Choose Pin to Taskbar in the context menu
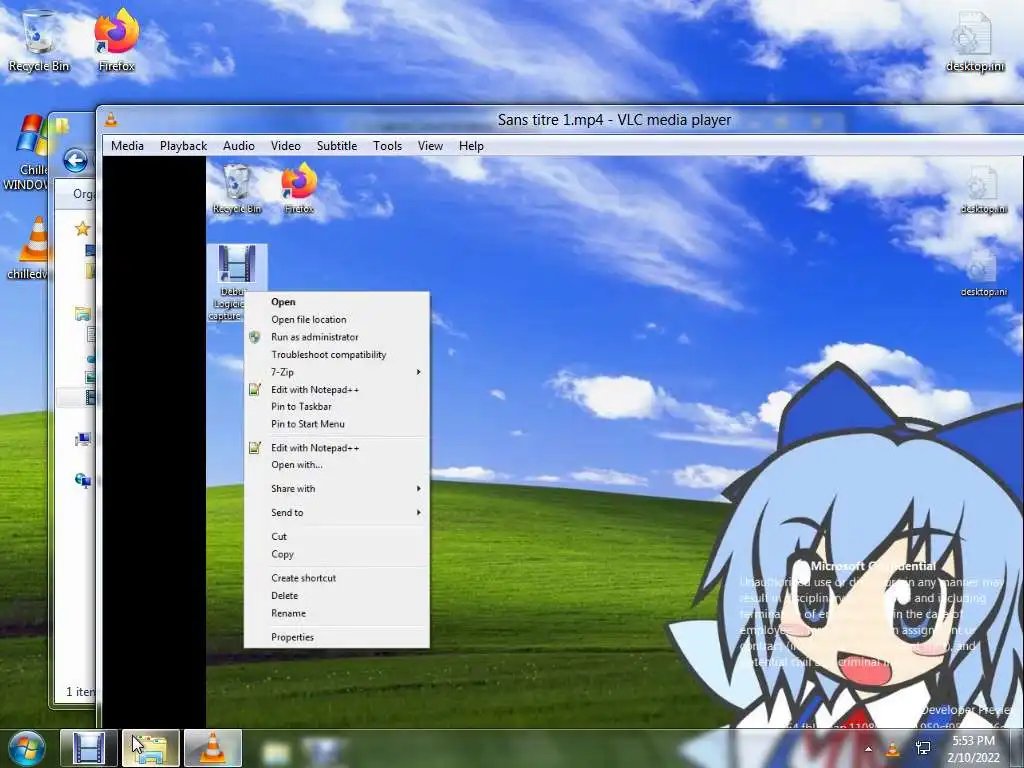The height and width of the screenshot is (768, 1024). coord(337,406)
